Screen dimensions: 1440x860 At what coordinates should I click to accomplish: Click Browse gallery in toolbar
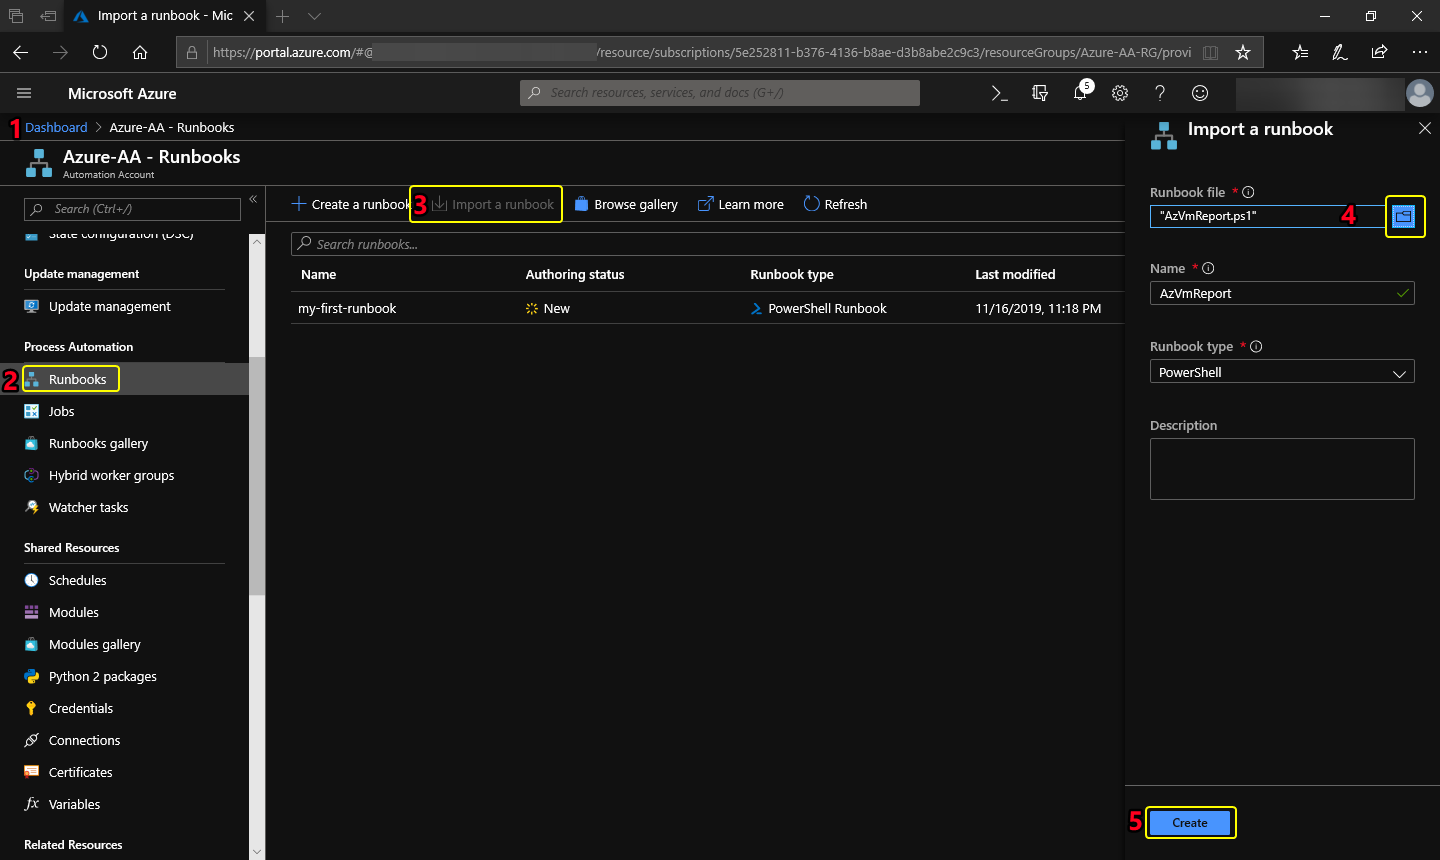pos(626,204)
